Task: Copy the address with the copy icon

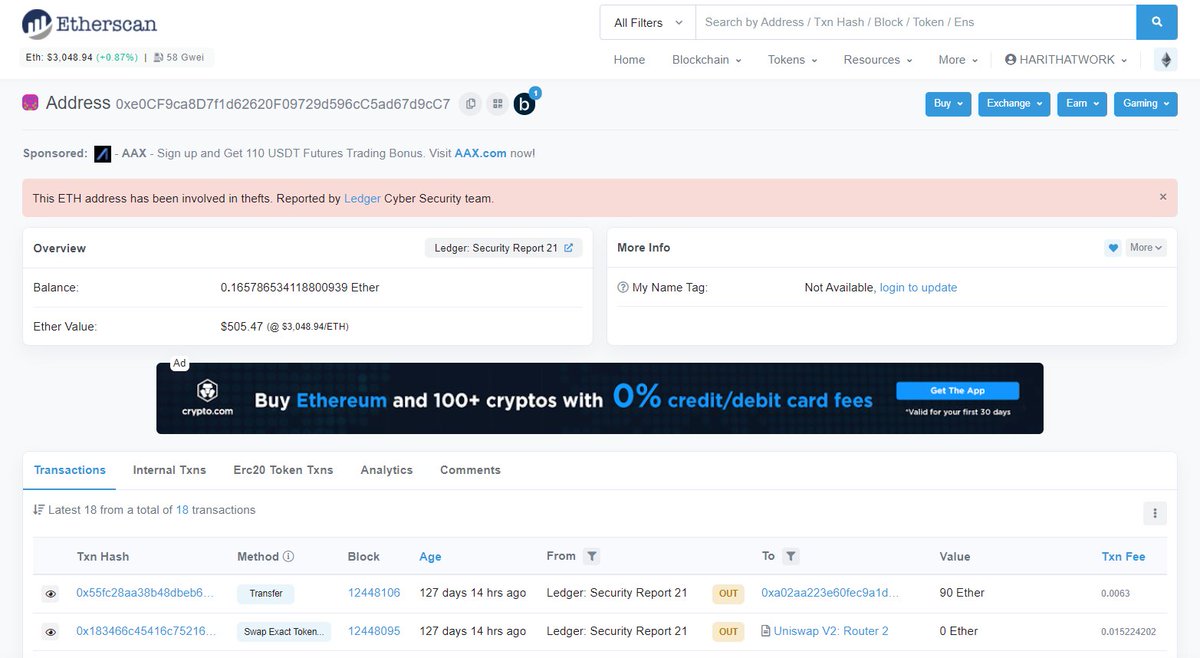Action: tap(470, 103)
